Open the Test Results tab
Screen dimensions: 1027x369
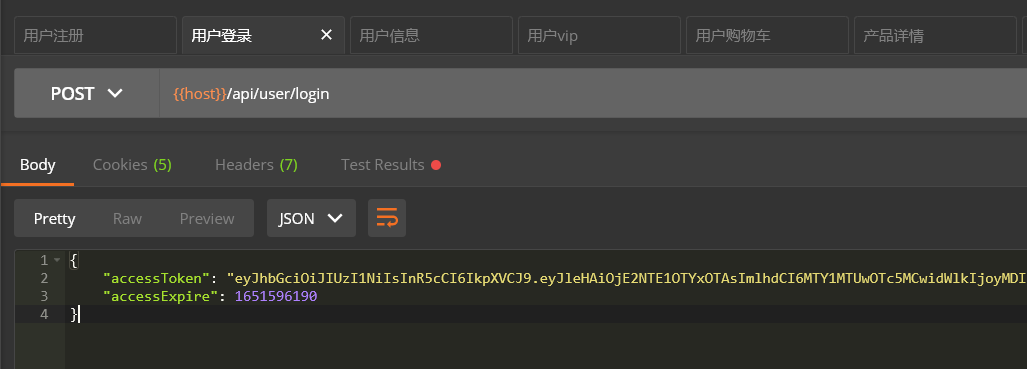tap(390, 165)
